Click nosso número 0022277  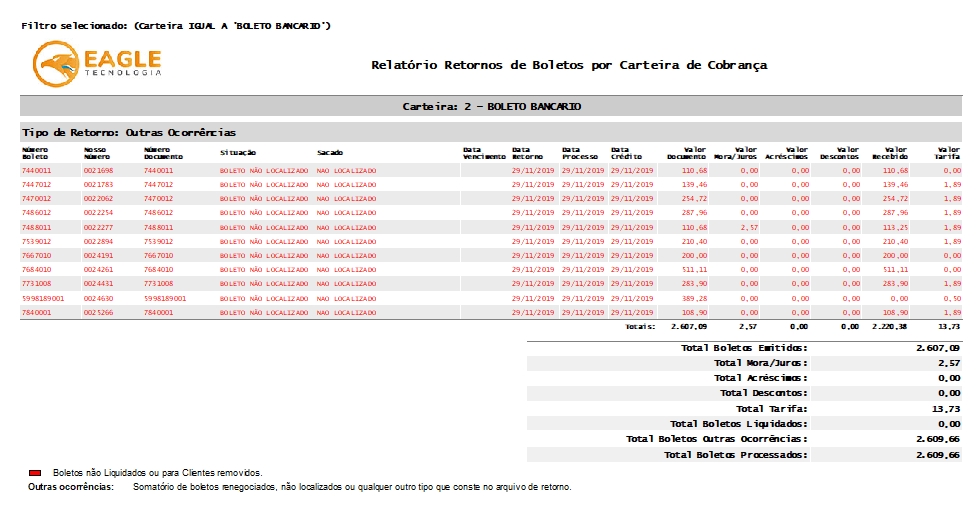(x=98, y=227)
